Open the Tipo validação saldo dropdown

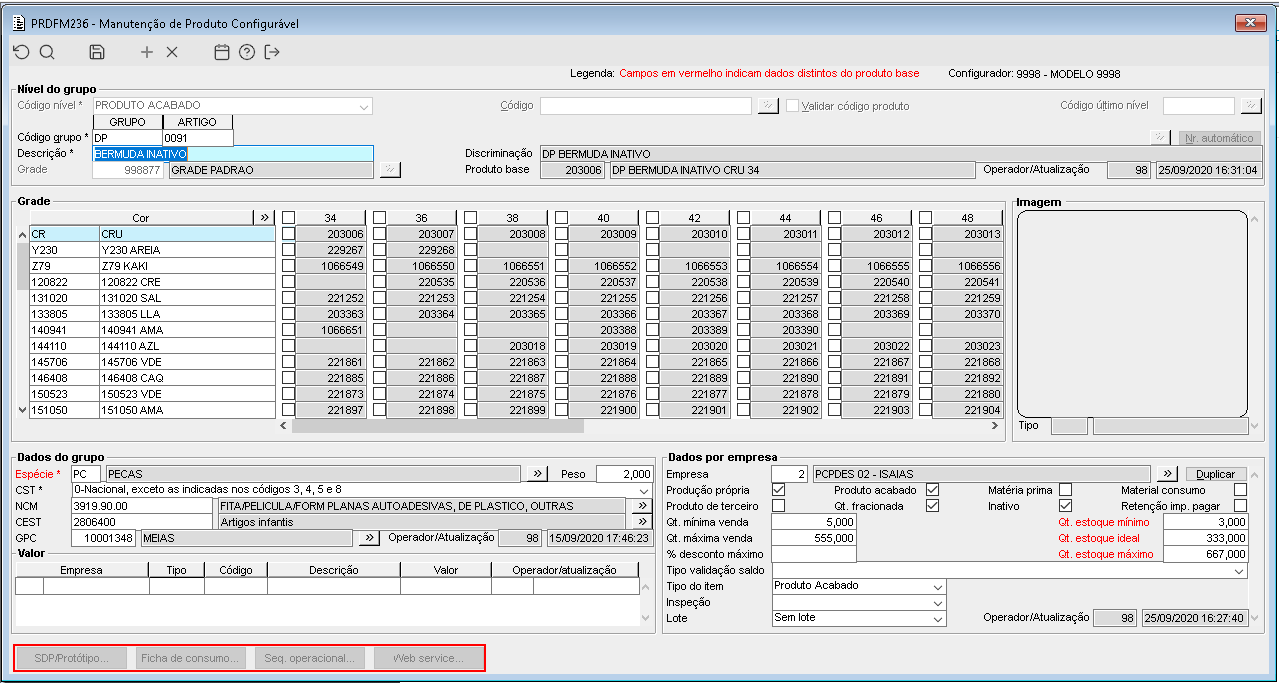tap(1239, 570)
